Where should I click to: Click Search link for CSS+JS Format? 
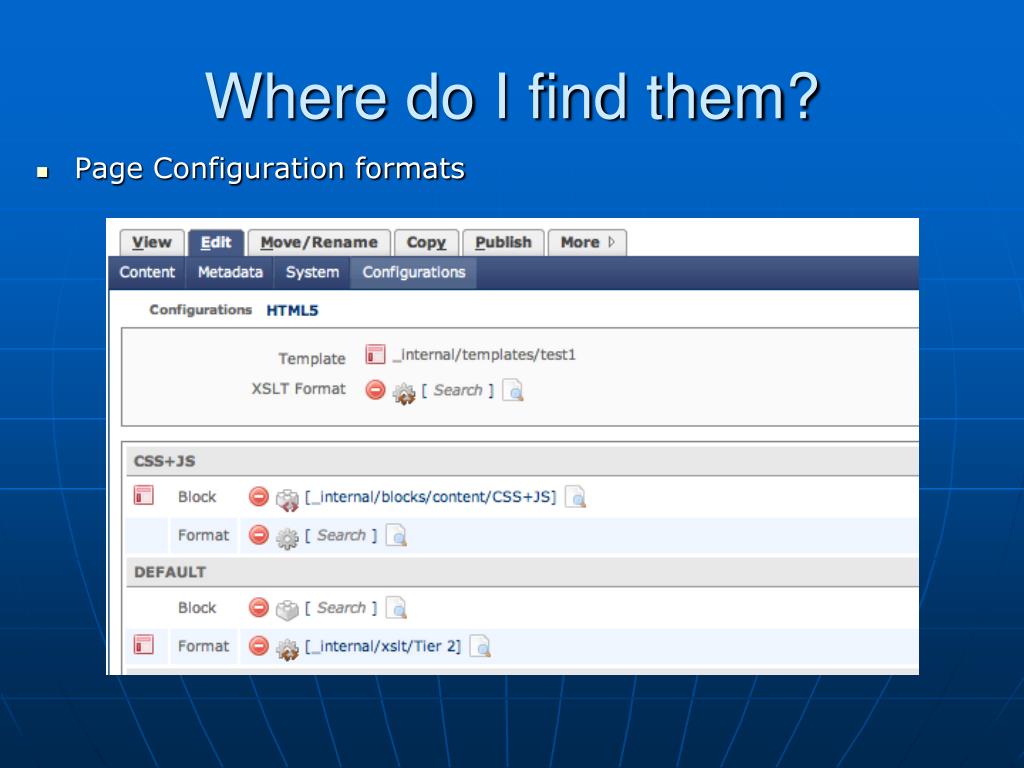341,535
